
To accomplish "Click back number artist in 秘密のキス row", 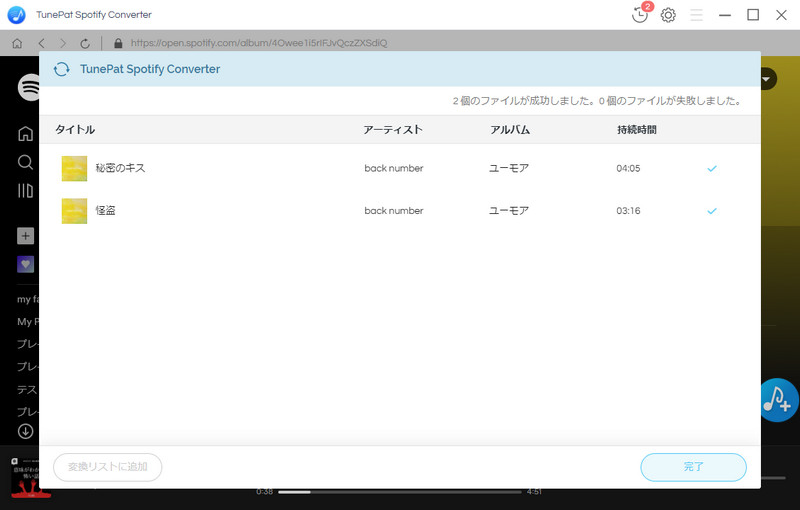I will [x=394, y=168].
